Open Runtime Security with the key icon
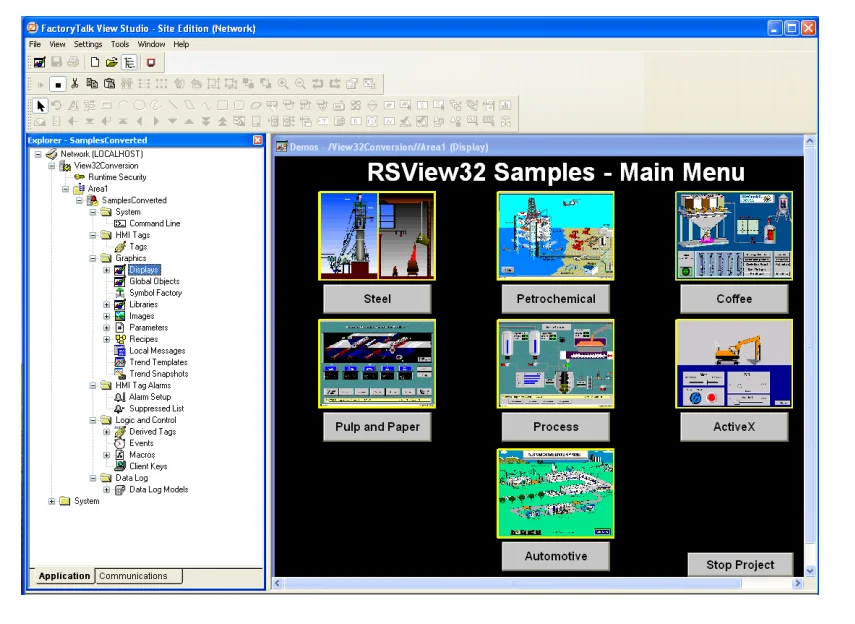The height and width of the screenshot is (624, 855). tap(117, 177)
